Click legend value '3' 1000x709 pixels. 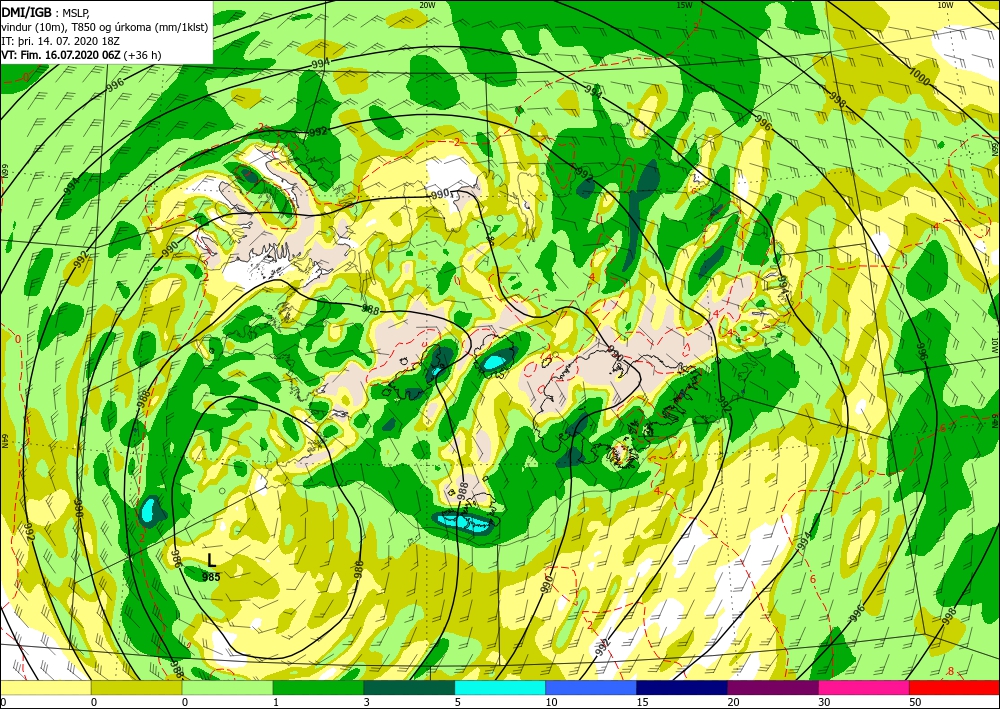click(367, 702)
